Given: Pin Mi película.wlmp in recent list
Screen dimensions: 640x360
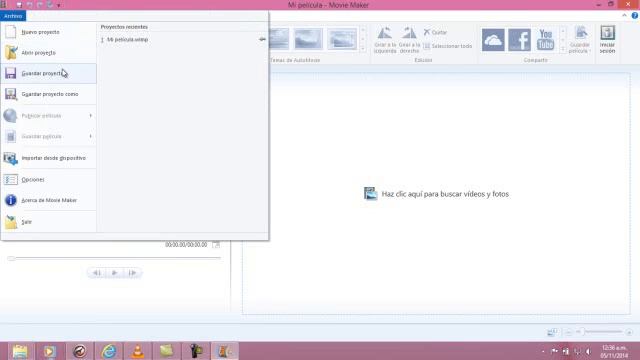Looking at the screenshot, I should point(262,39).
